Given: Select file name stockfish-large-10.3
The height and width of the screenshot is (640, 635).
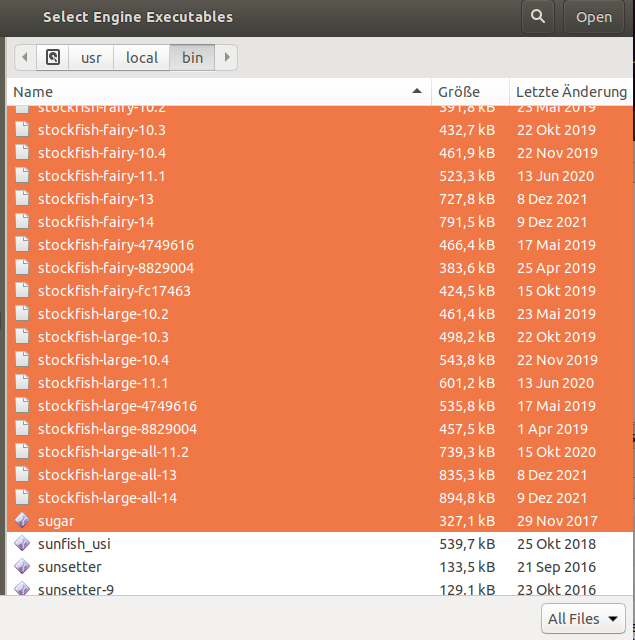Looking at the screenshot, I should tap(103, 337).
